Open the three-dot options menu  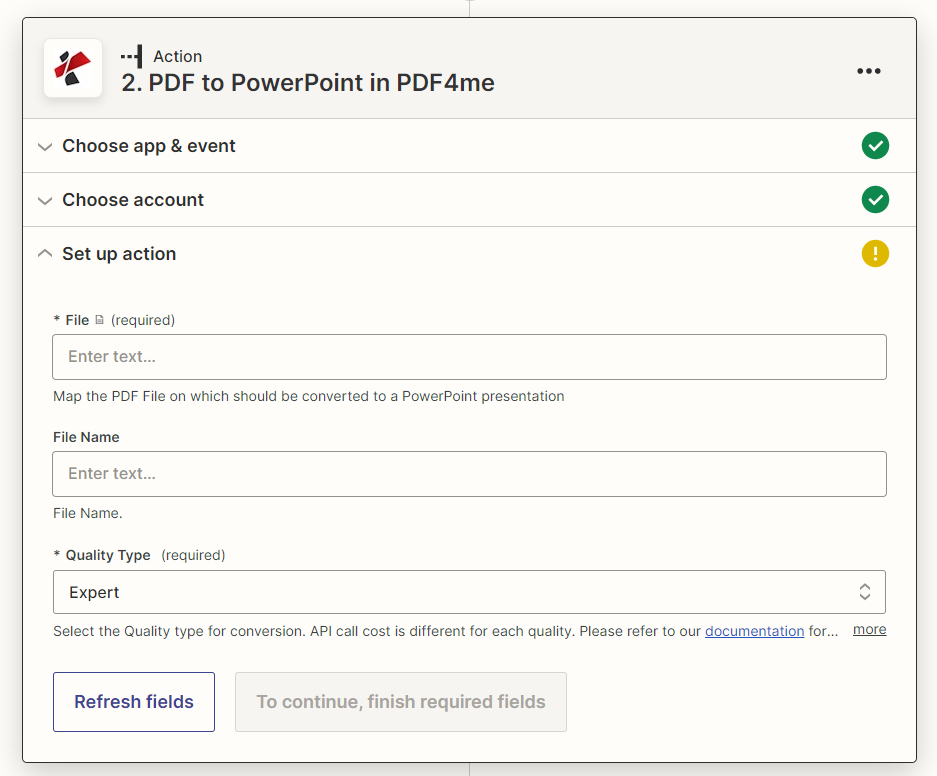click(868, 70)
